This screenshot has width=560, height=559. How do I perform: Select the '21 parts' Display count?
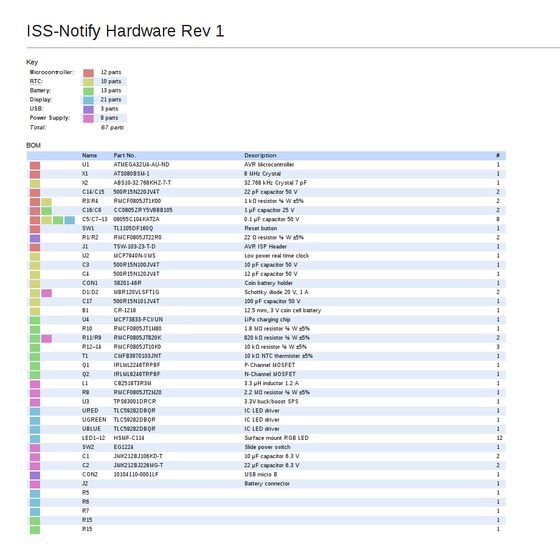tap(111, 100)
